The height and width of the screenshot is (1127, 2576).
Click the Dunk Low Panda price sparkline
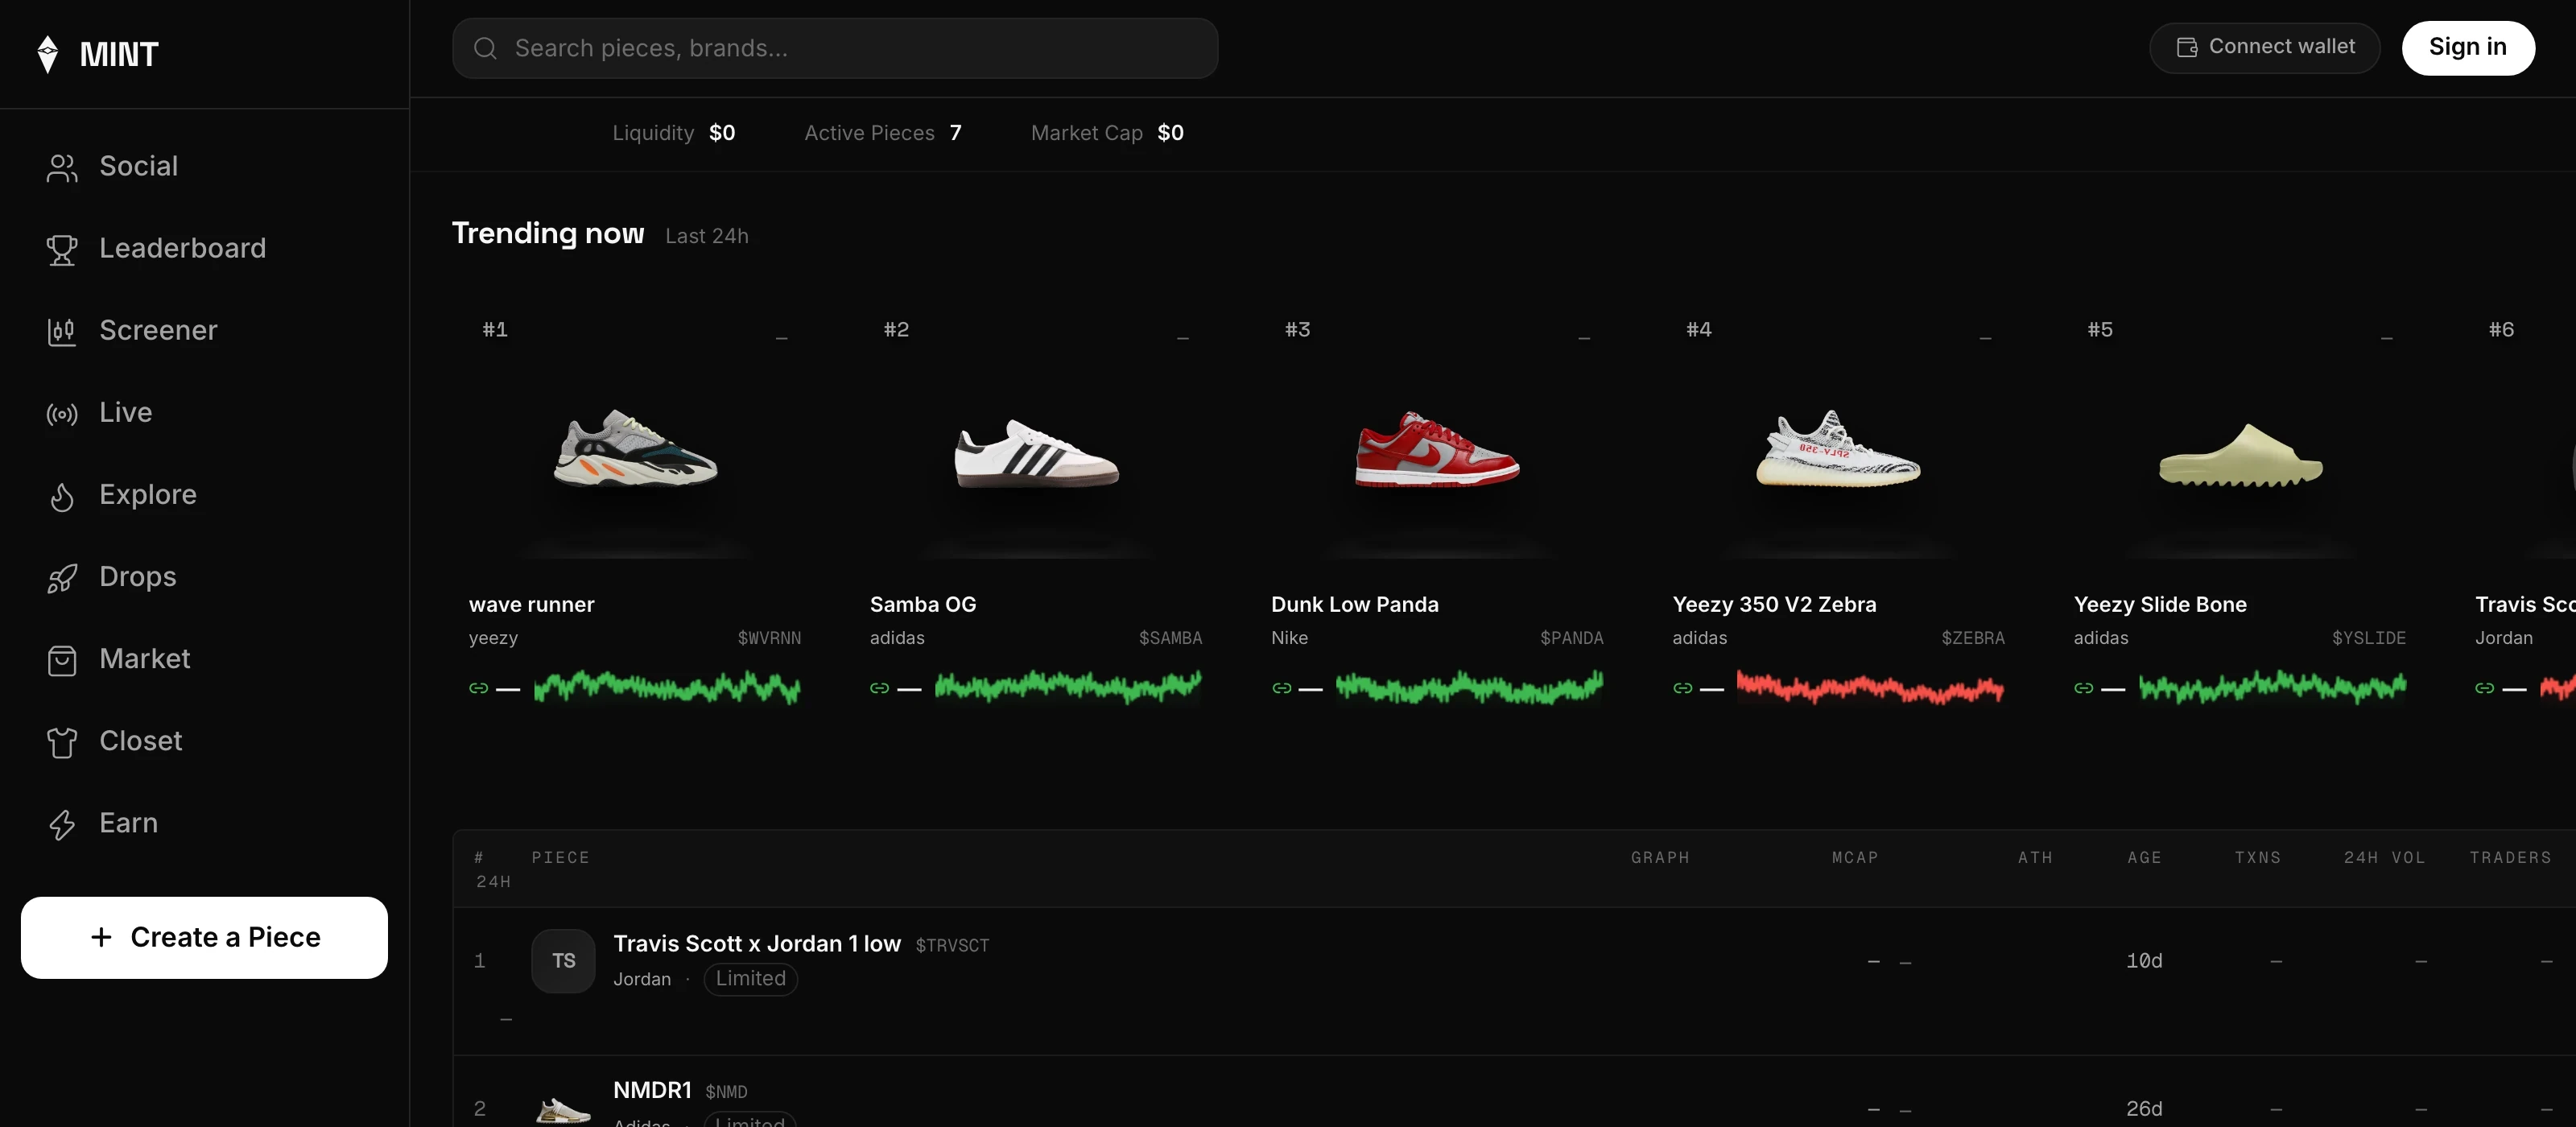(1470, 687)
